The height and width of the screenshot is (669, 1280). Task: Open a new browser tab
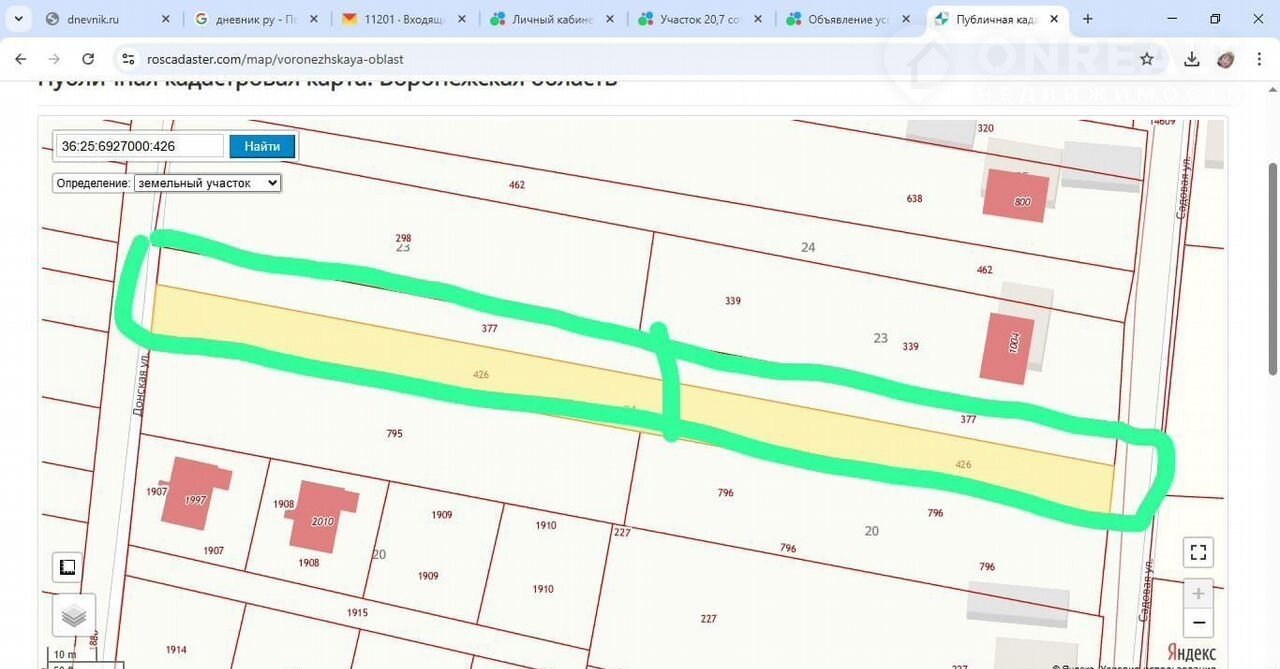point(1088,19)
